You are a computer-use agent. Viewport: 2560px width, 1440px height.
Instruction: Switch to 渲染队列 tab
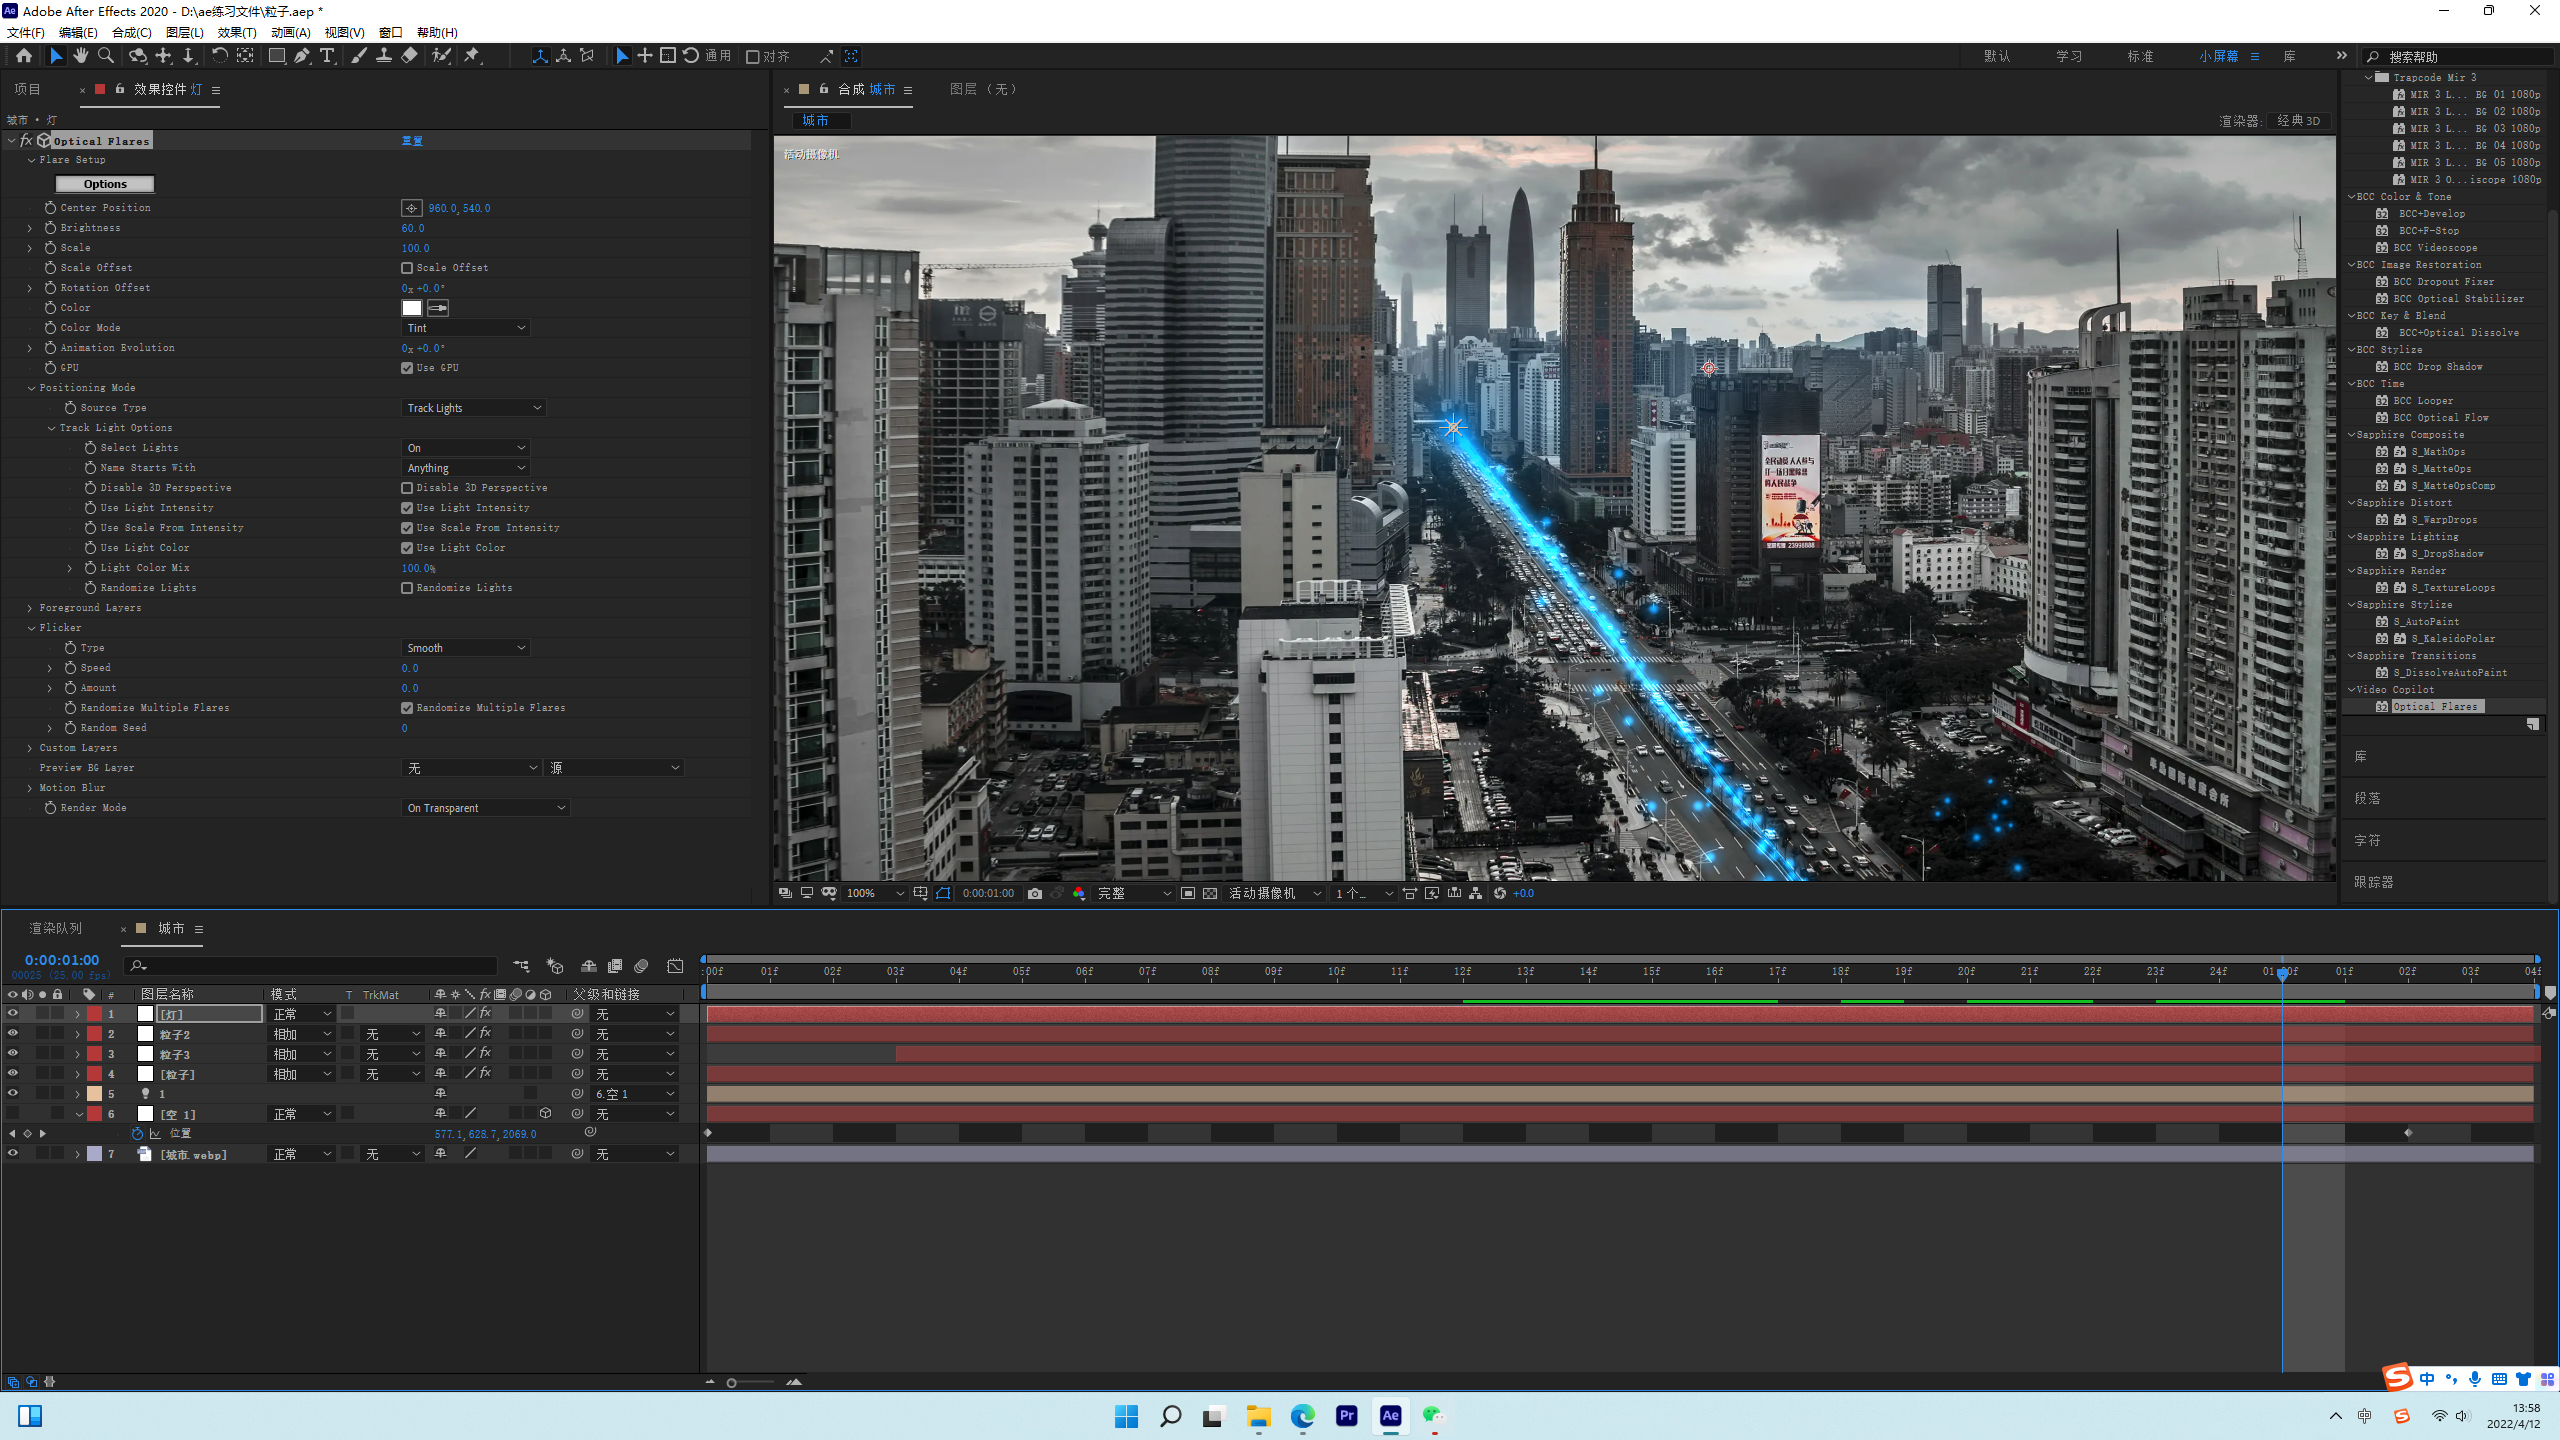[56, 928]
